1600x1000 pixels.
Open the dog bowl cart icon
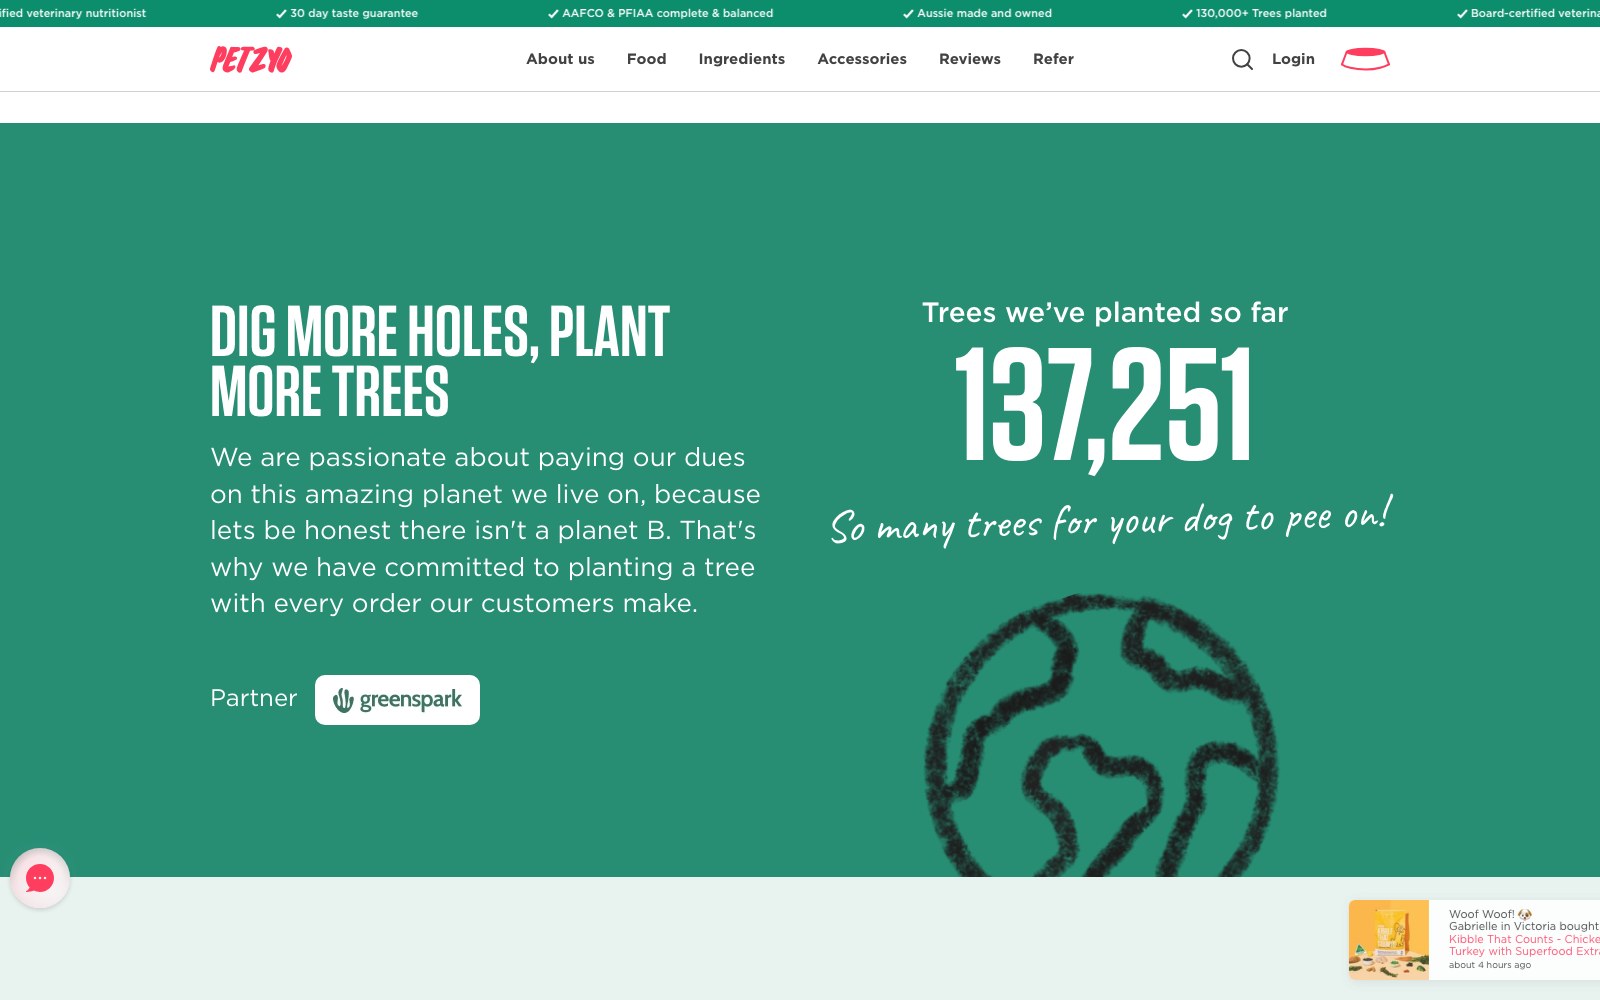pyautogui.click(x=1365, y=59)
